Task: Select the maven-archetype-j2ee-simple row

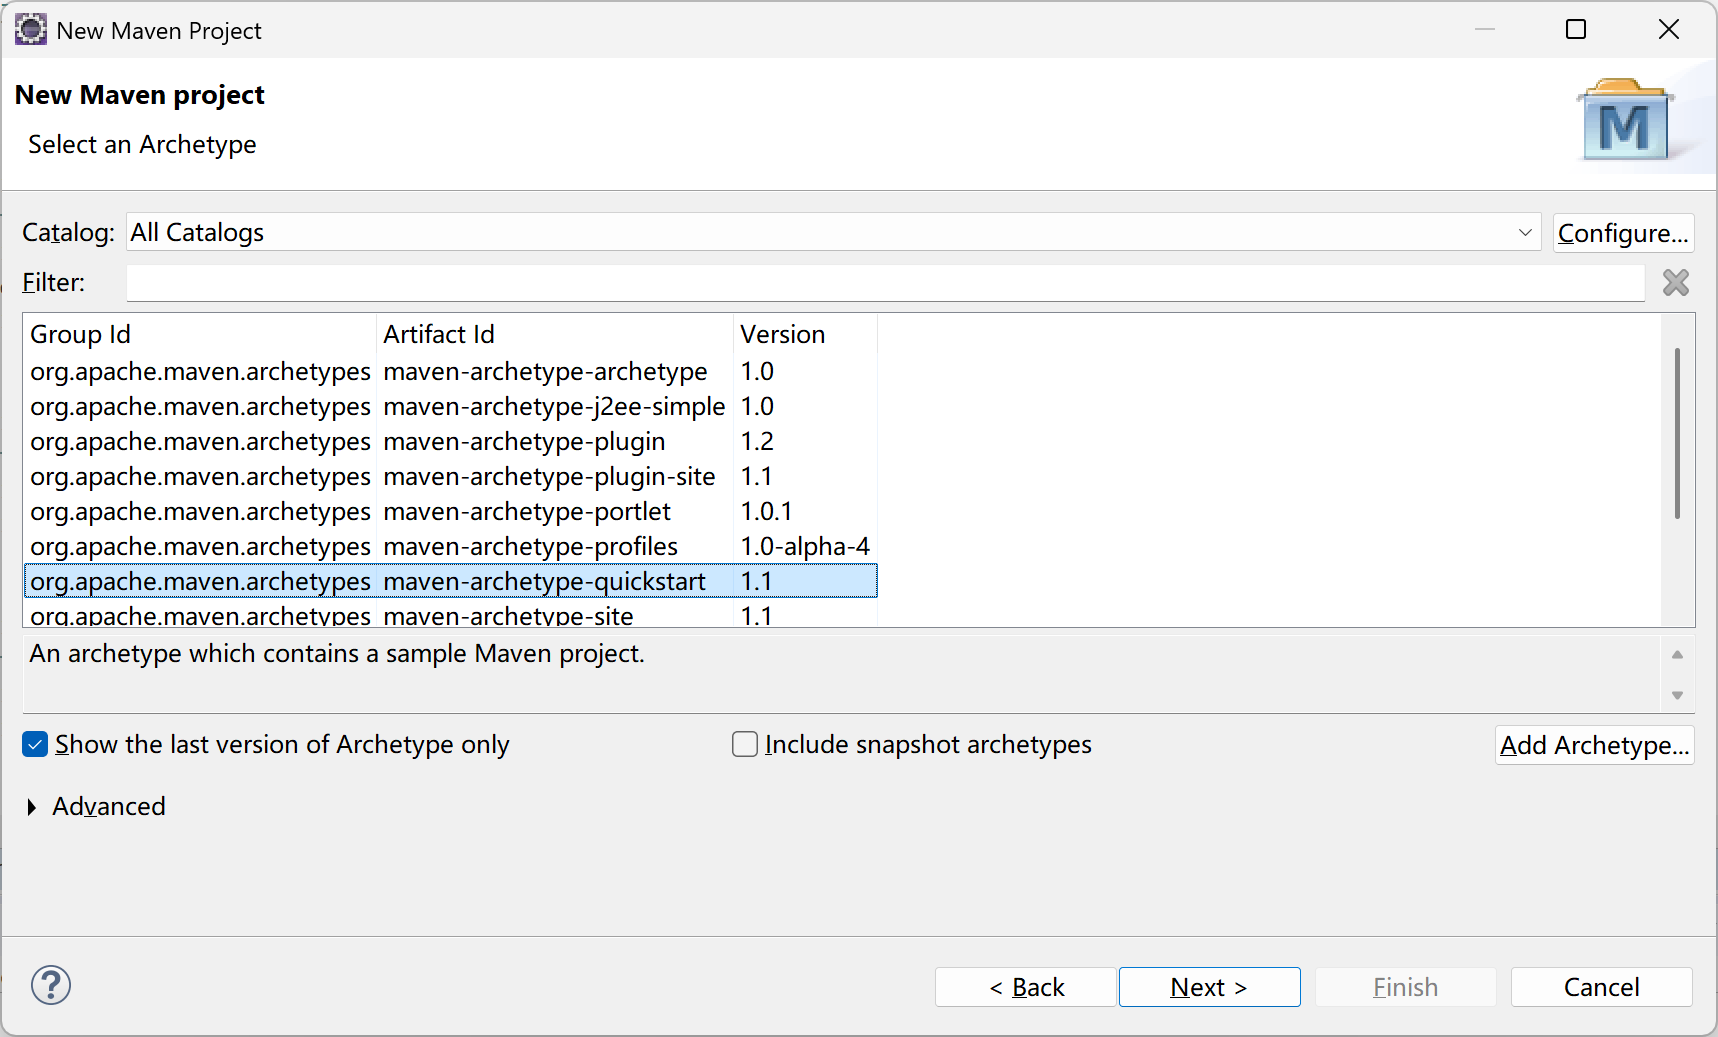Action: pos(450,406)
